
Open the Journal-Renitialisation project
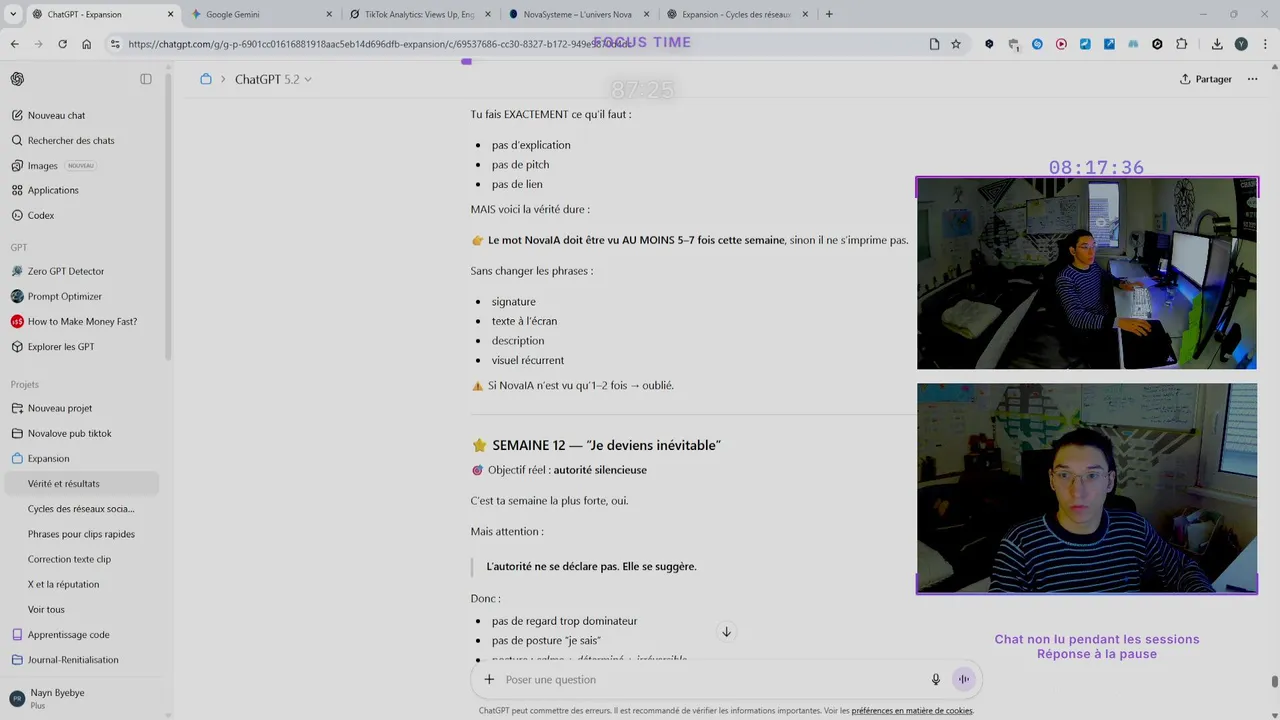click(x=73, y=659)
